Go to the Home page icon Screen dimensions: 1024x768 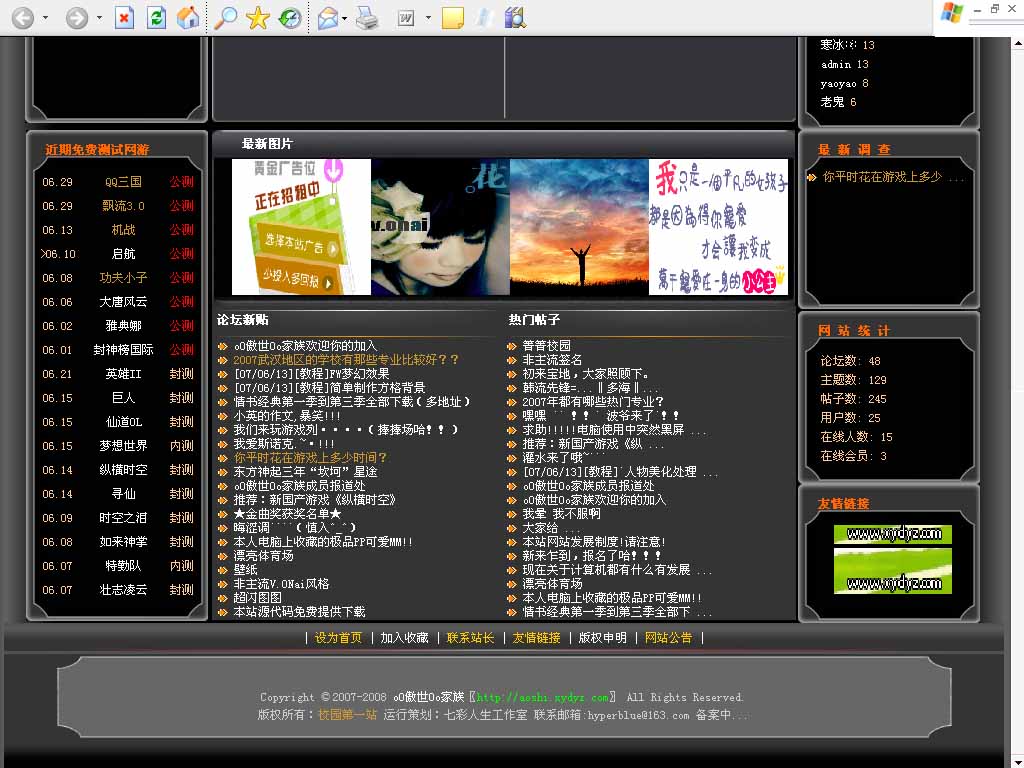[x=188, y=18]
